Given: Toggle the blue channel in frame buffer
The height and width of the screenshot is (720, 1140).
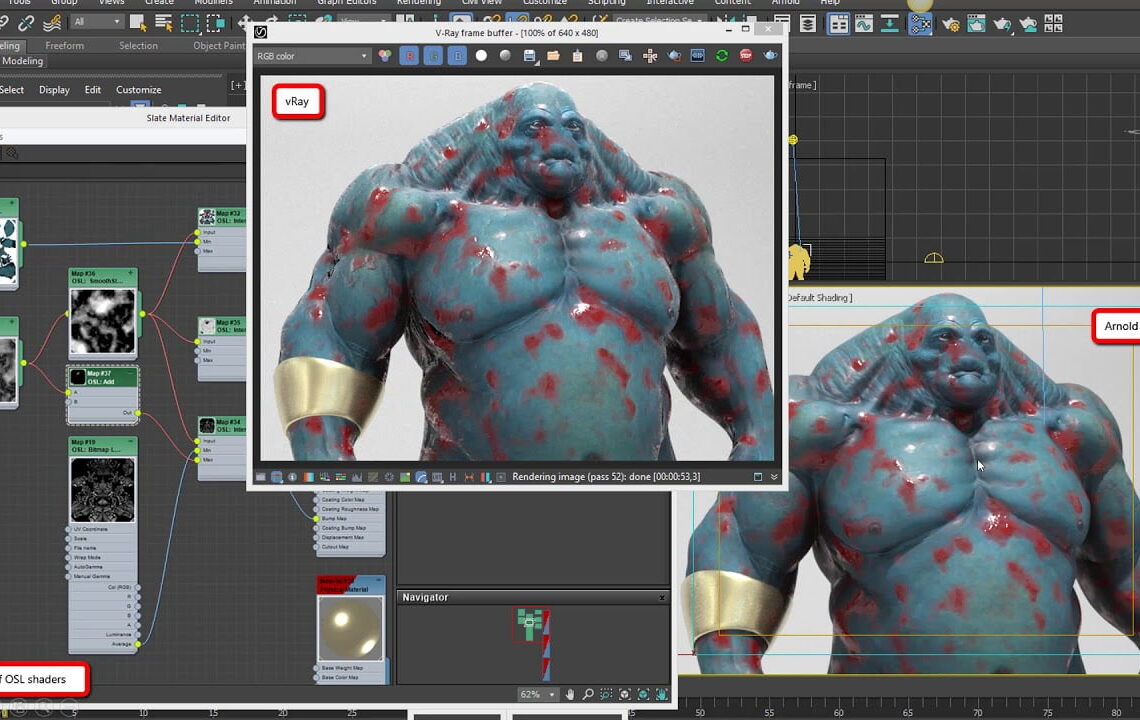Looking at the screenshot, I should tap(457, 56).
